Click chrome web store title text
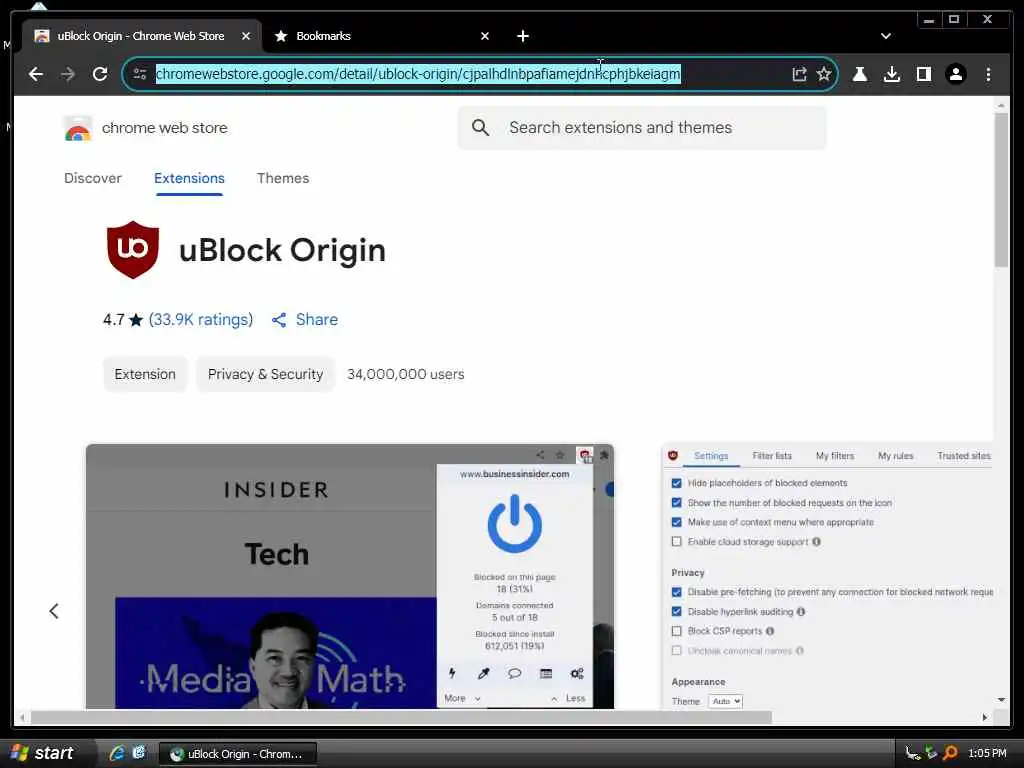The height and width of the screenshot is (768, 1024). tap(165, 128)
